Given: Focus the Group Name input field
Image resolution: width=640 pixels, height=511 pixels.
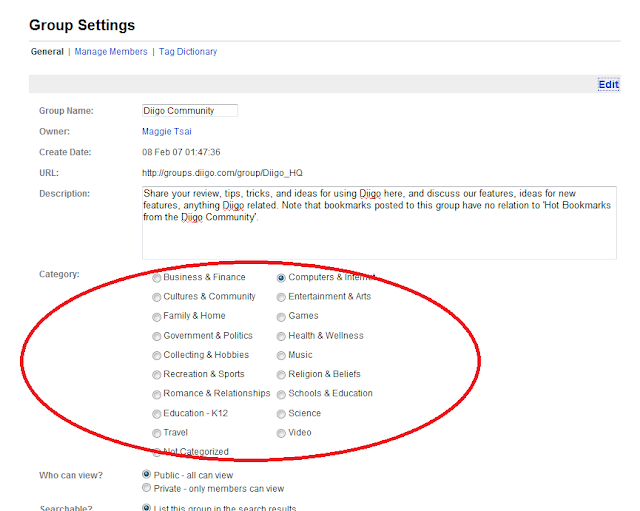Looking at the screenshot, I should click(x=190, y=111).
